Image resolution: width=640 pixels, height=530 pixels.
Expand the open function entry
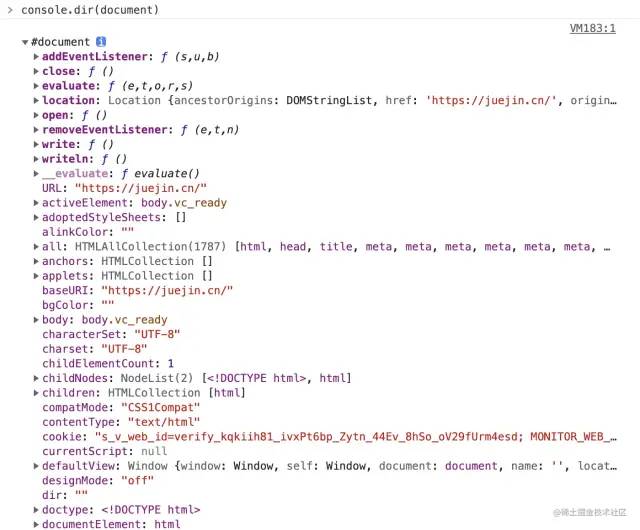pos(36,115)
